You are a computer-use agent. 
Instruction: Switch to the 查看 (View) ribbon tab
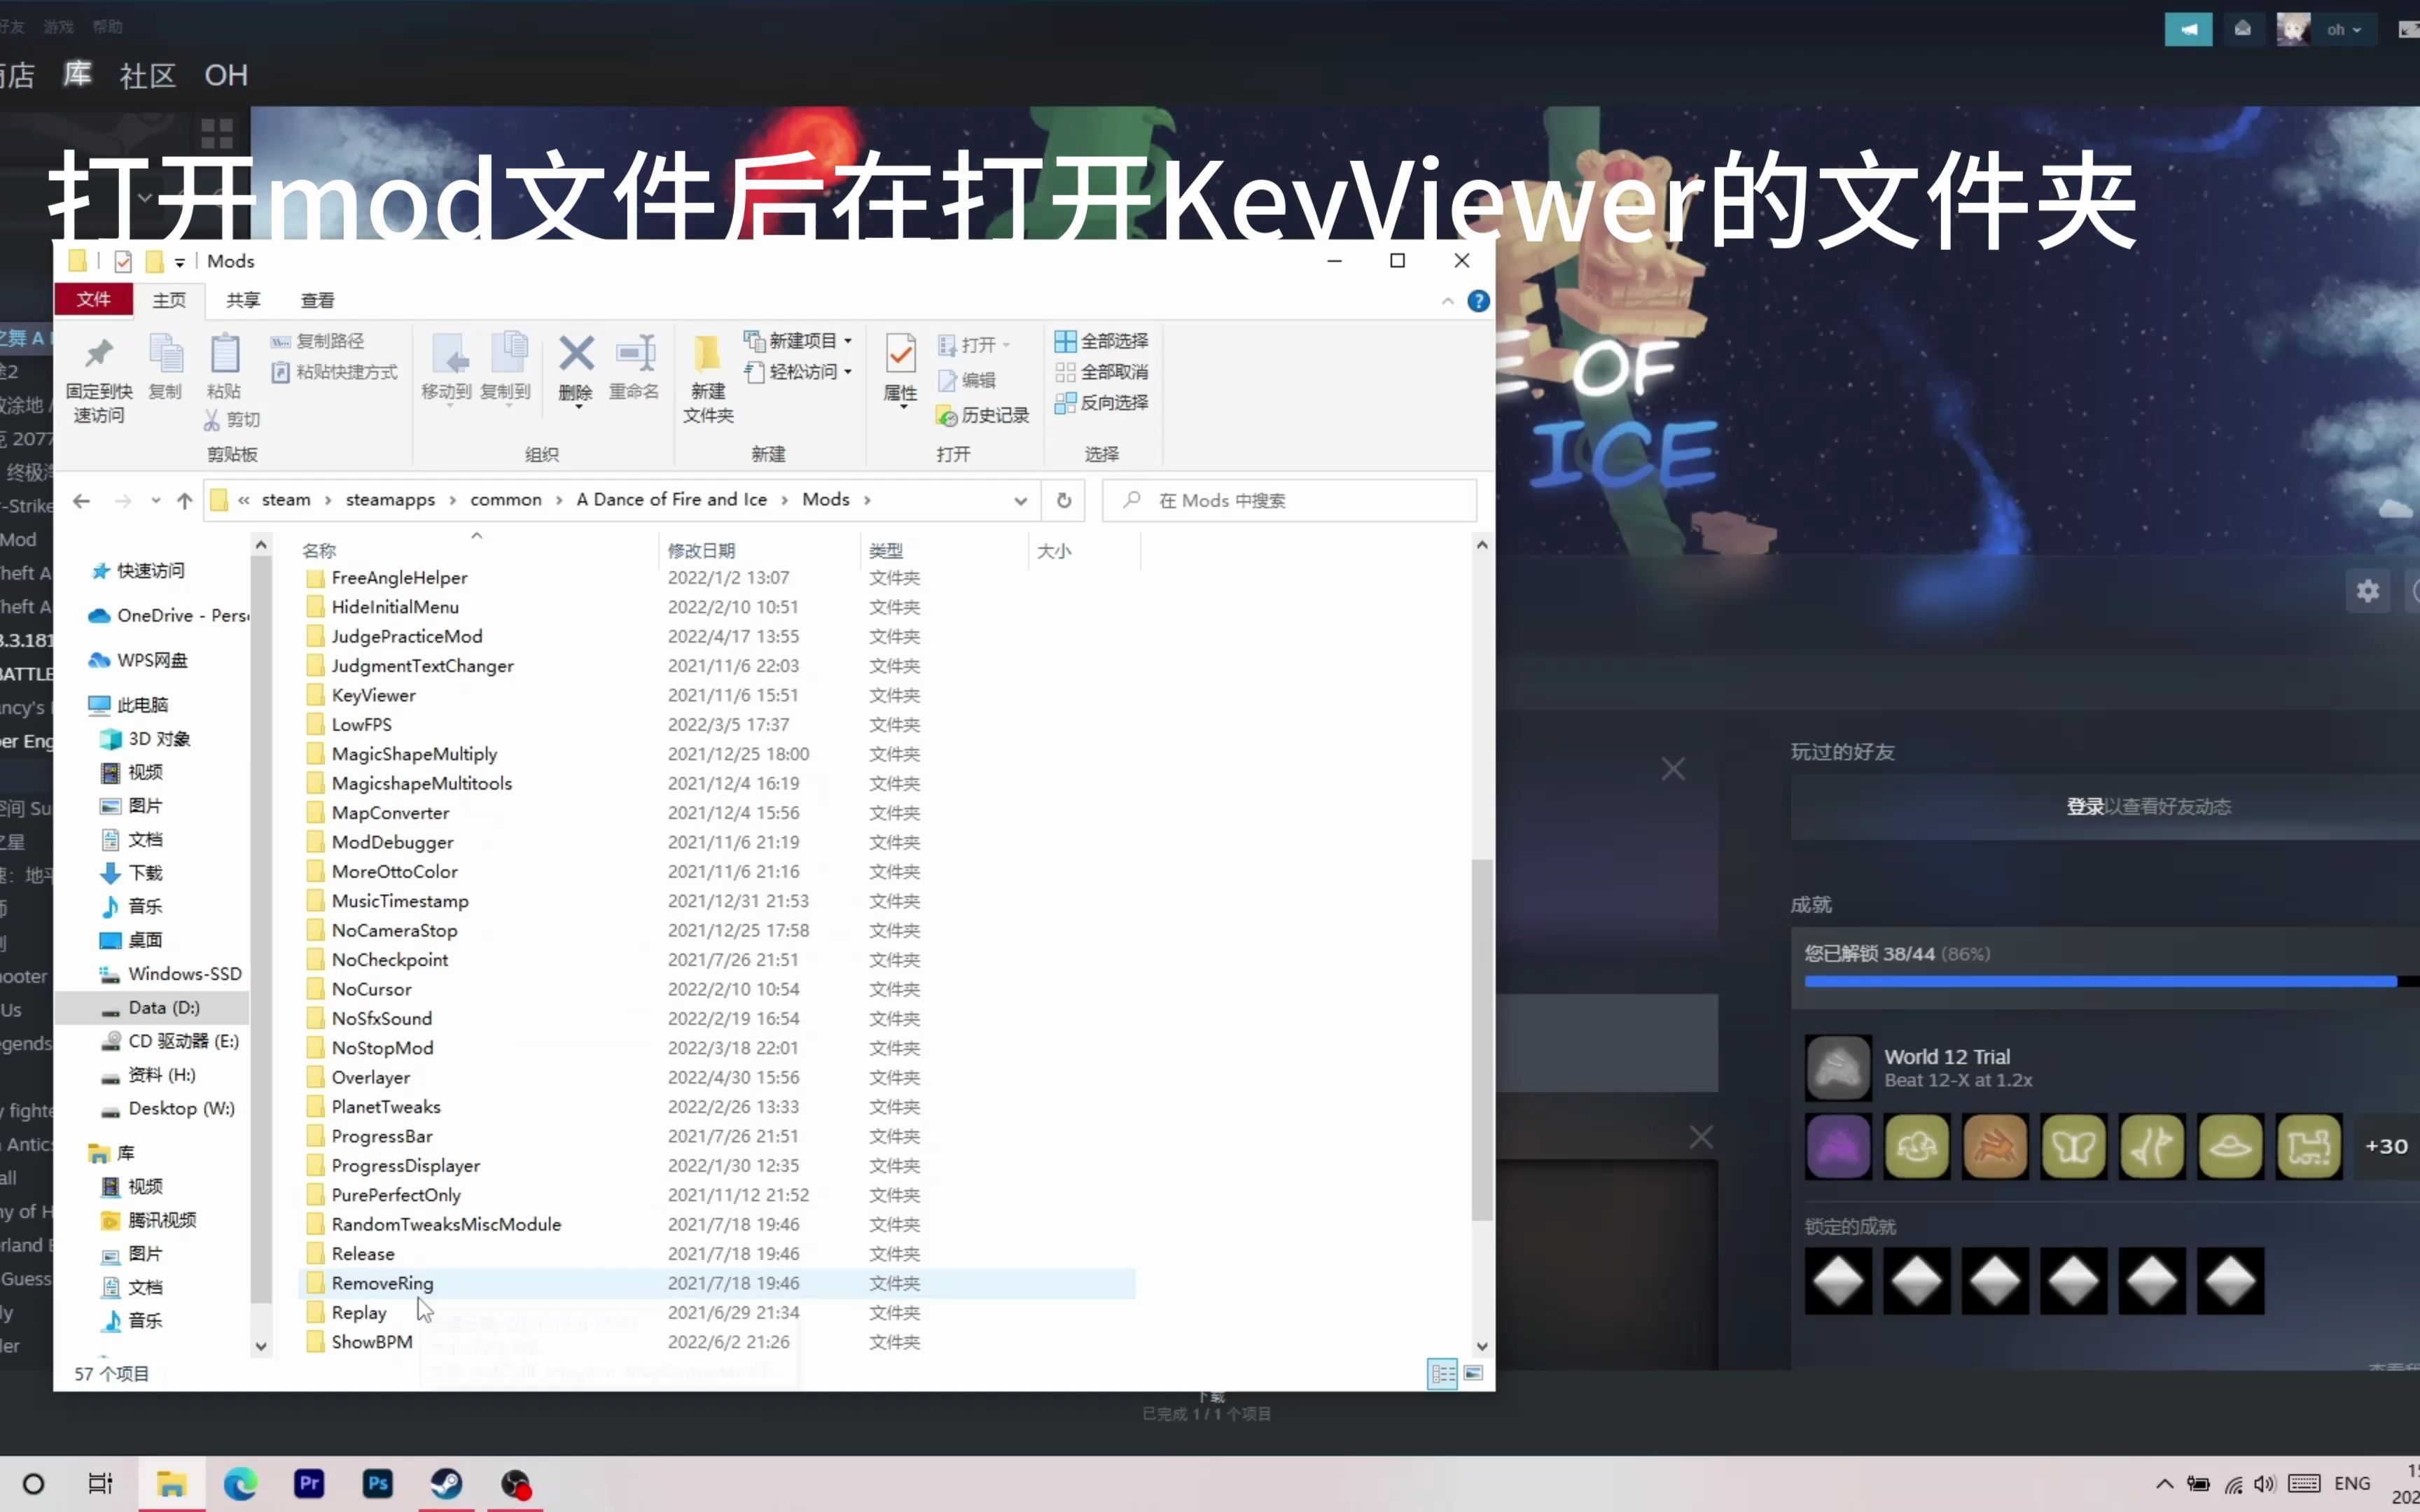[x=317, y=300]
